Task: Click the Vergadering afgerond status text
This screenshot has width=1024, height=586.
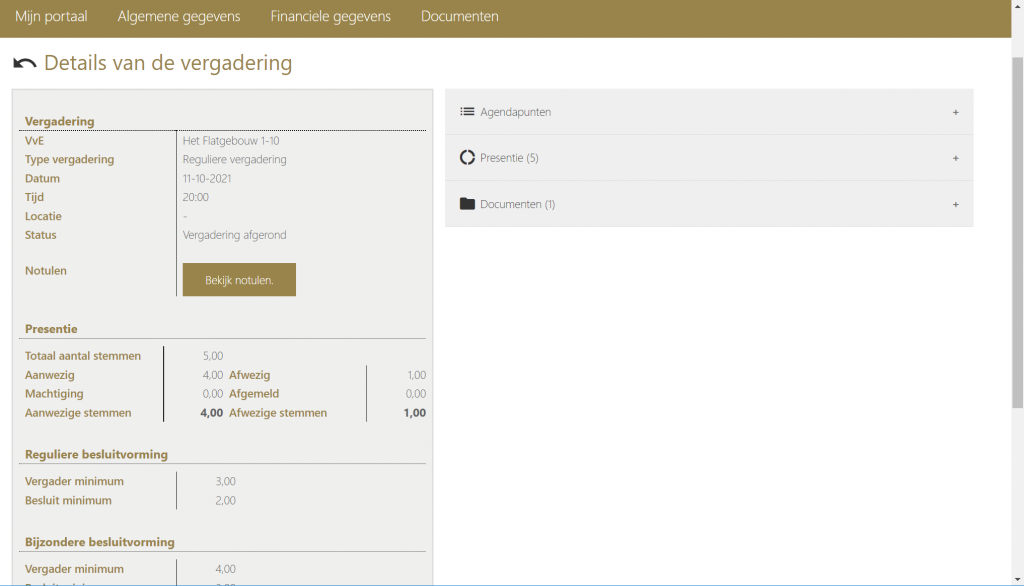Action: [234, 235]
